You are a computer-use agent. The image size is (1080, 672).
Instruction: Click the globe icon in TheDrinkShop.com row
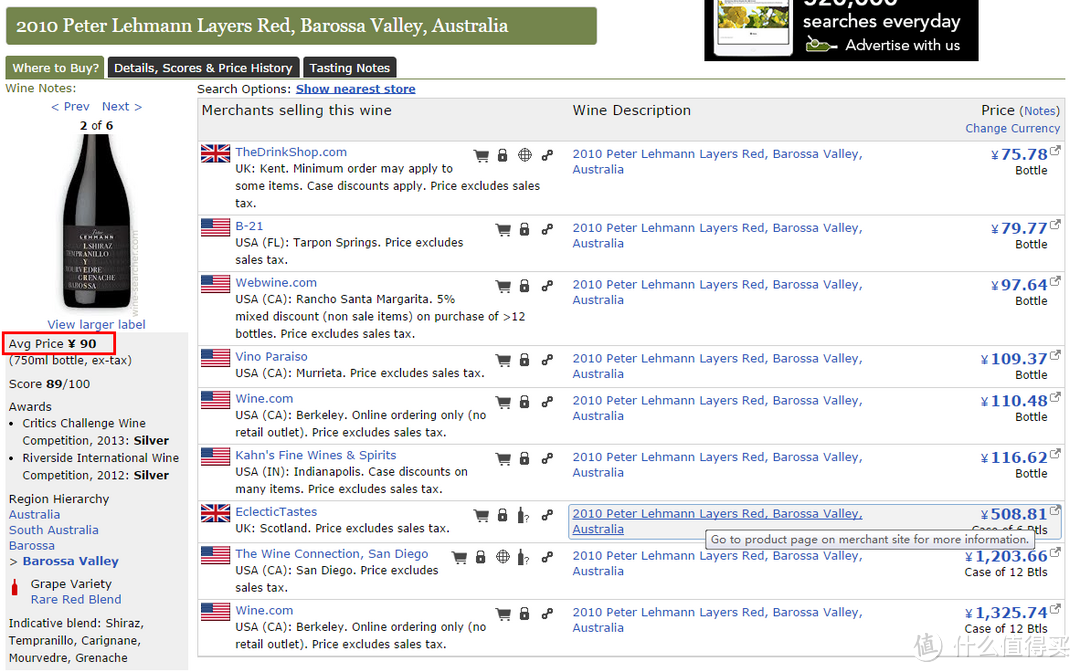click(x=525, y=156)
